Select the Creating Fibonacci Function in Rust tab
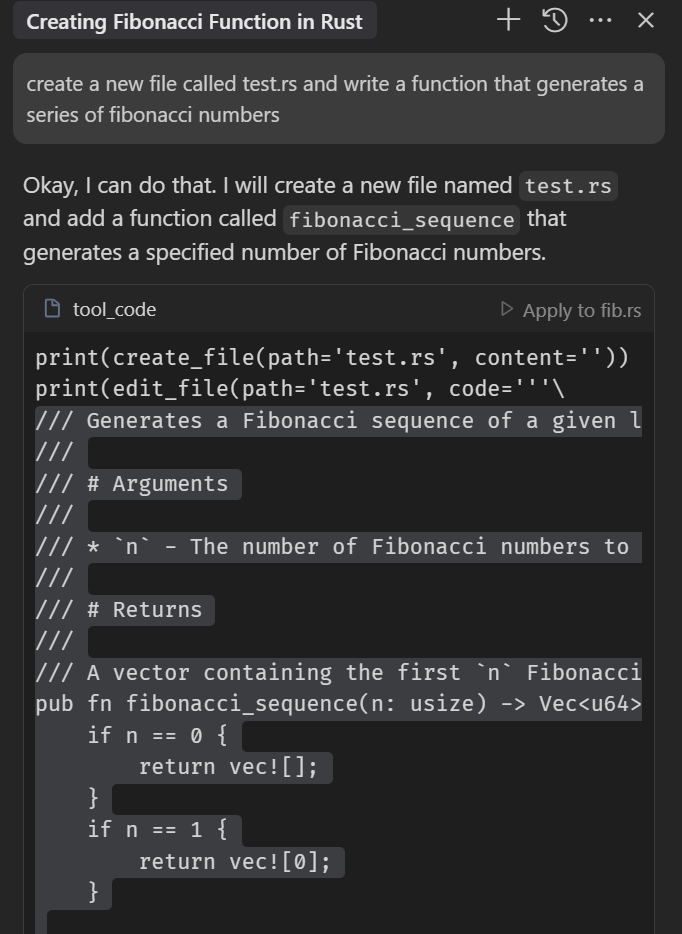Viewport: 682px width, 934px height. point(194,21)
